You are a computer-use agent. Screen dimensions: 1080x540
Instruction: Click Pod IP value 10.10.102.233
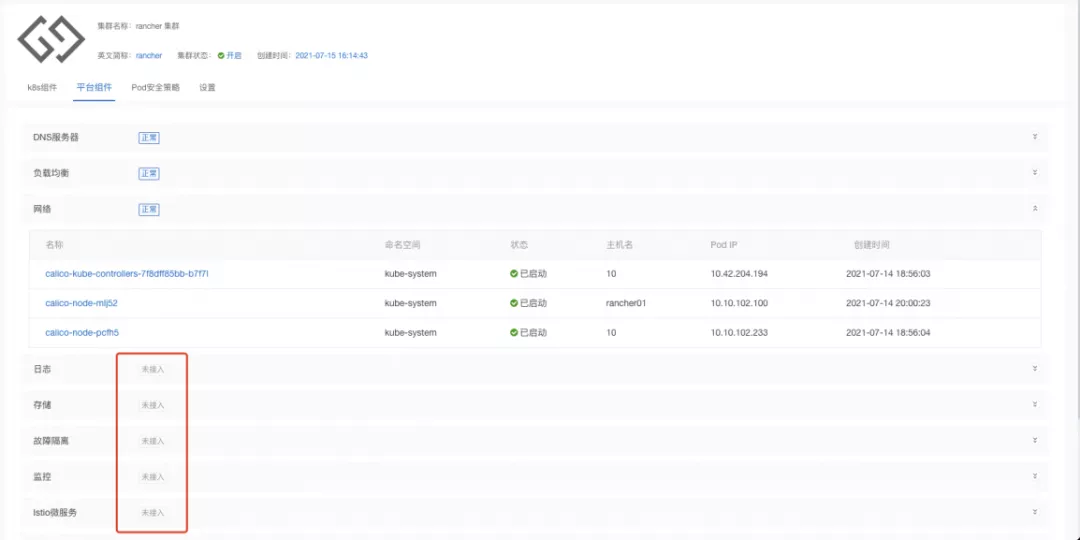(x=739, y=333)
